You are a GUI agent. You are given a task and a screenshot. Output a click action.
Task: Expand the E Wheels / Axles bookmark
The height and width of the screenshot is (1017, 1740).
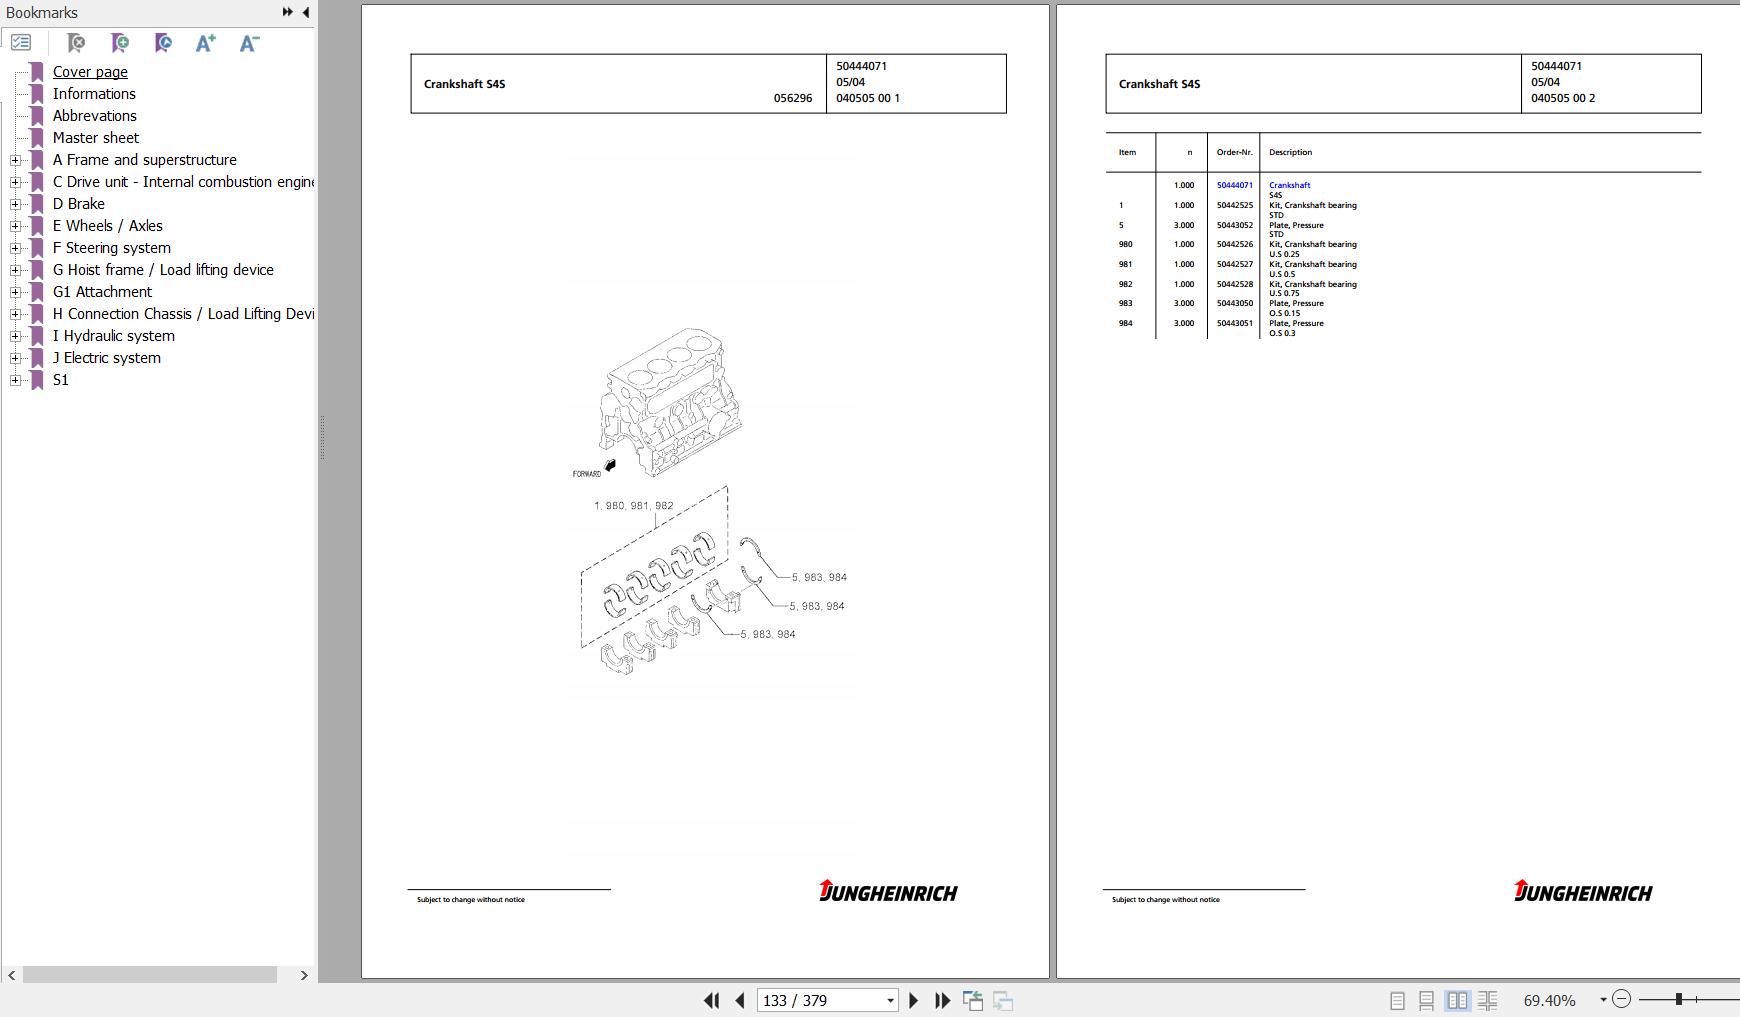(x=15, y=226)
